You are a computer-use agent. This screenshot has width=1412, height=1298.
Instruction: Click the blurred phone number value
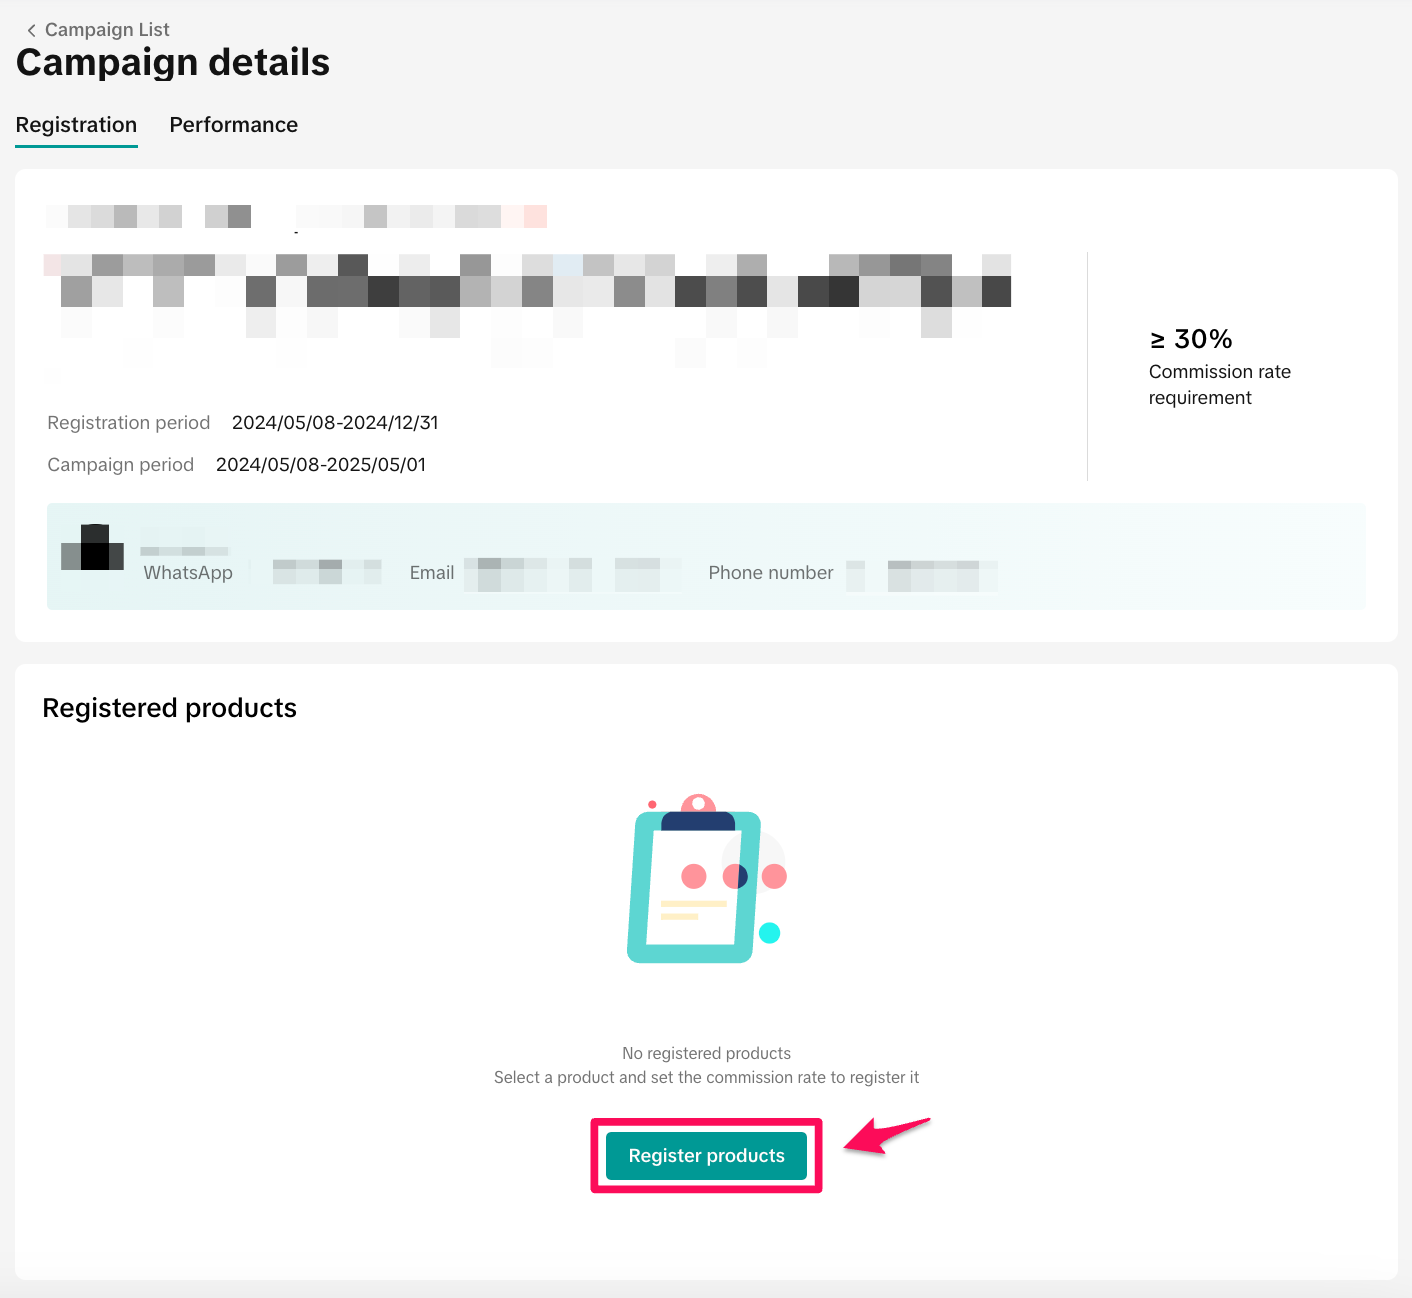click(925, 576)
